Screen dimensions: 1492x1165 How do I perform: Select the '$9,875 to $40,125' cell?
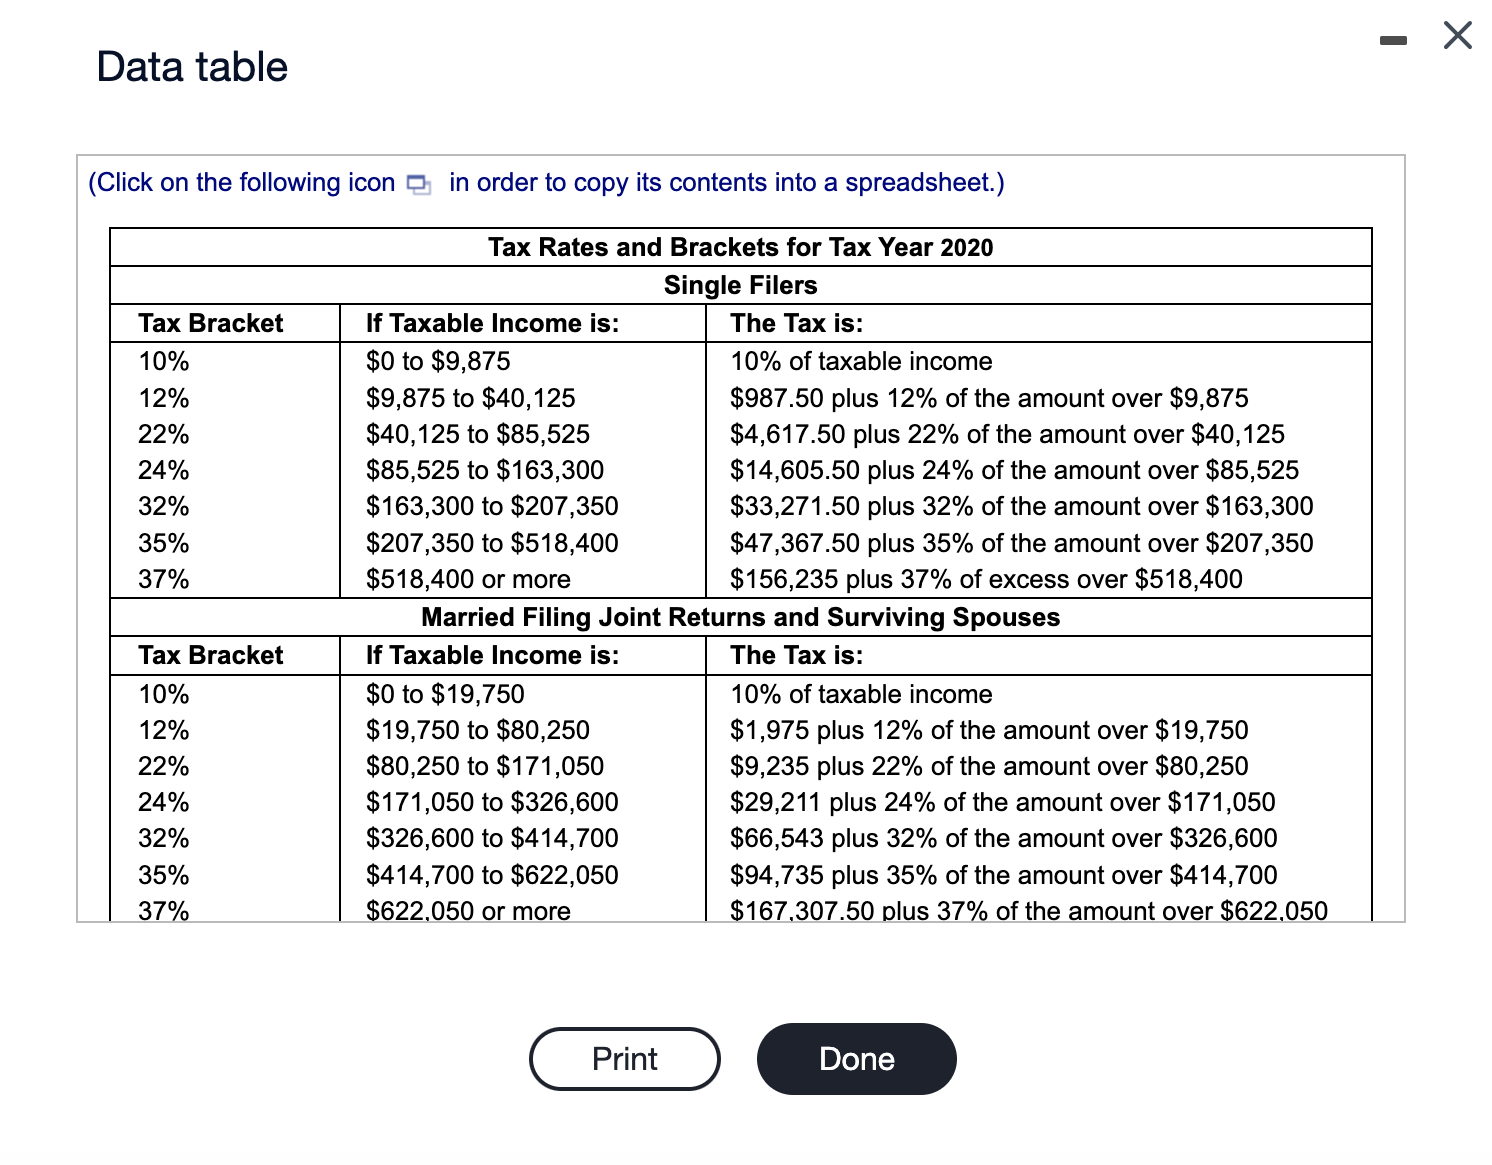tap(471, 398)
